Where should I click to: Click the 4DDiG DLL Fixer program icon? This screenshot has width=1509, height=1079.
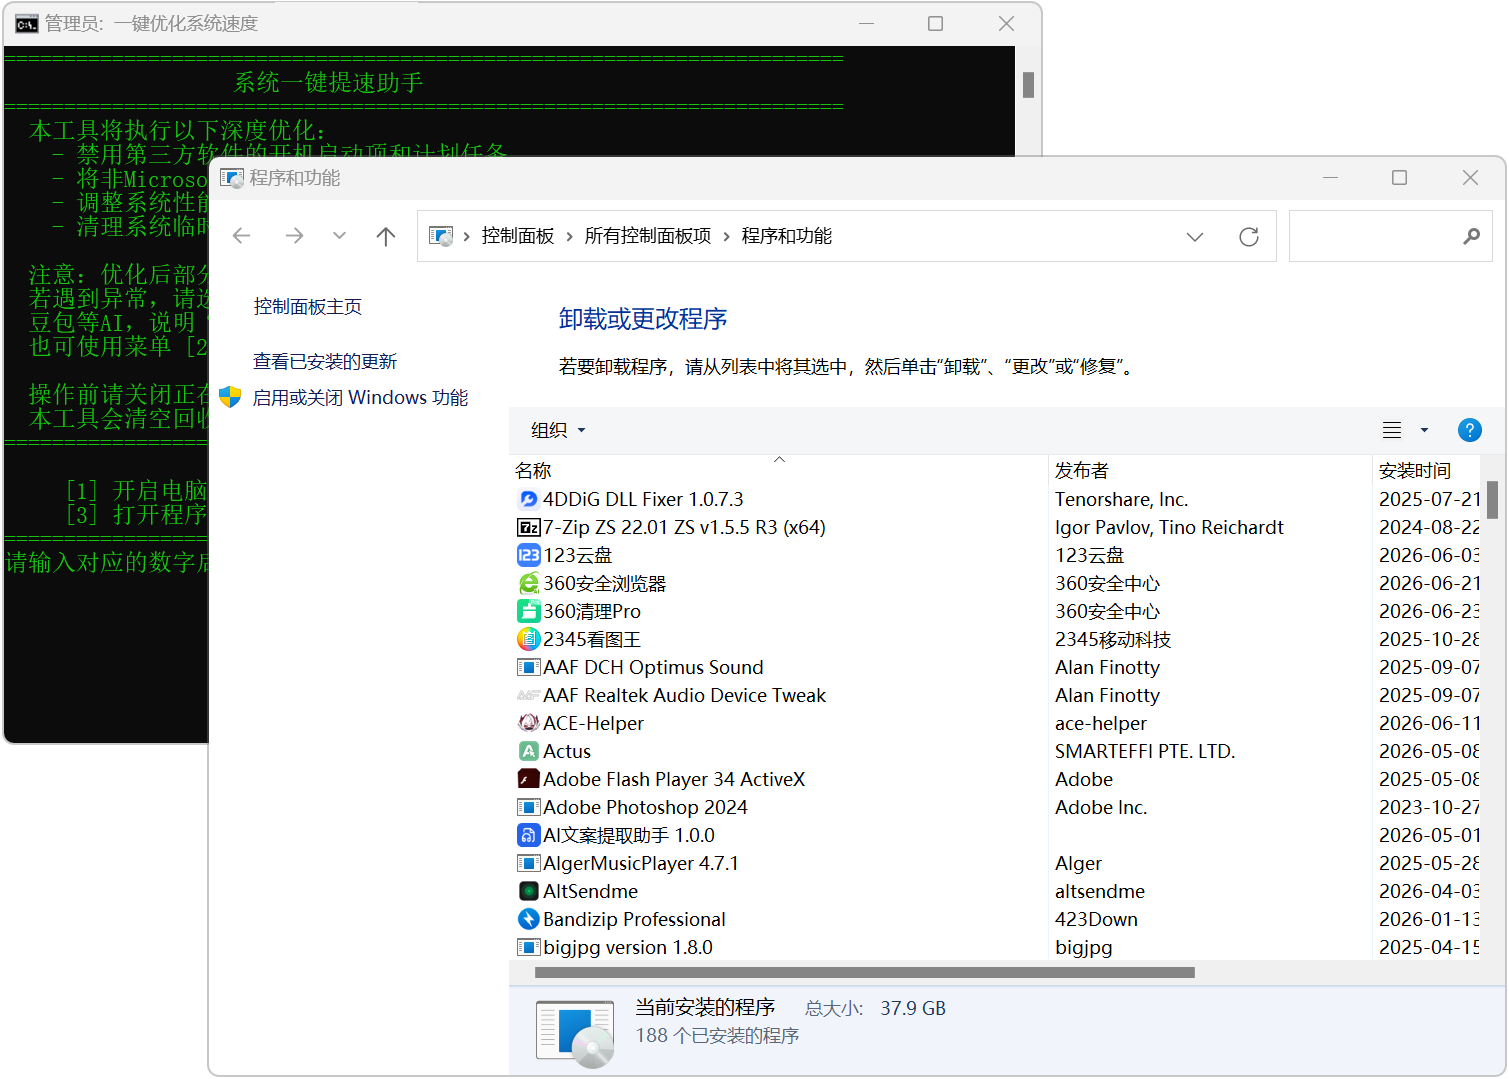[x=528, y=499]
